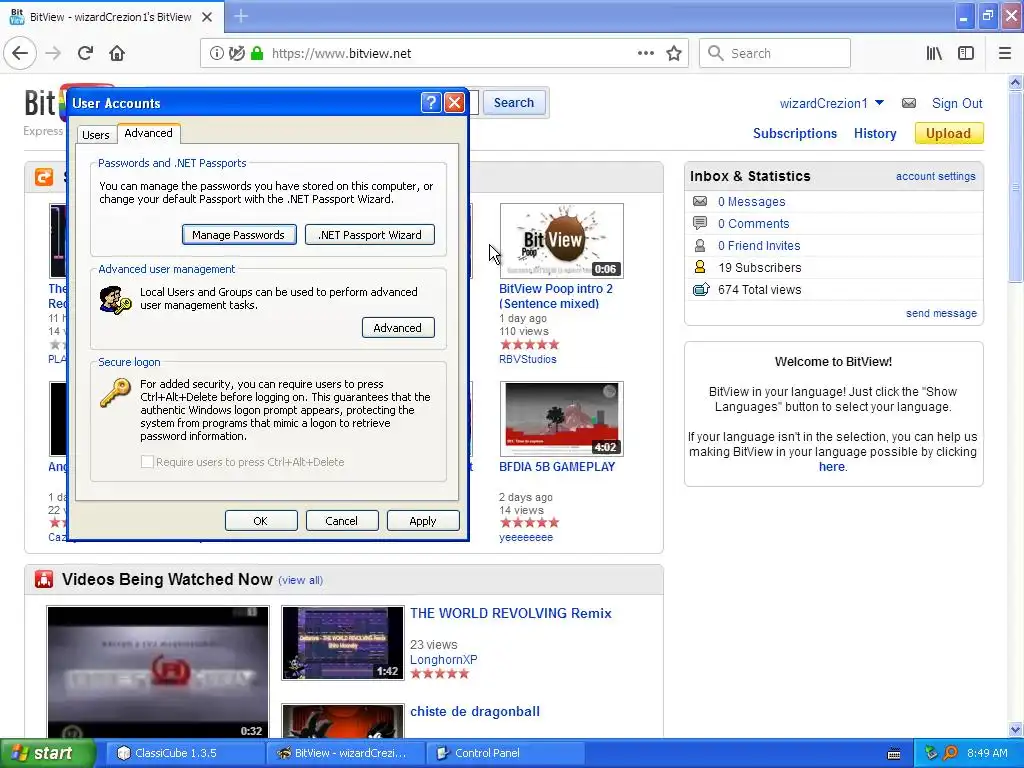The height and width of the screenshot is (768, 1024).
Task: Click the 0 Messages envelope icon
Action: pos(699,201)
